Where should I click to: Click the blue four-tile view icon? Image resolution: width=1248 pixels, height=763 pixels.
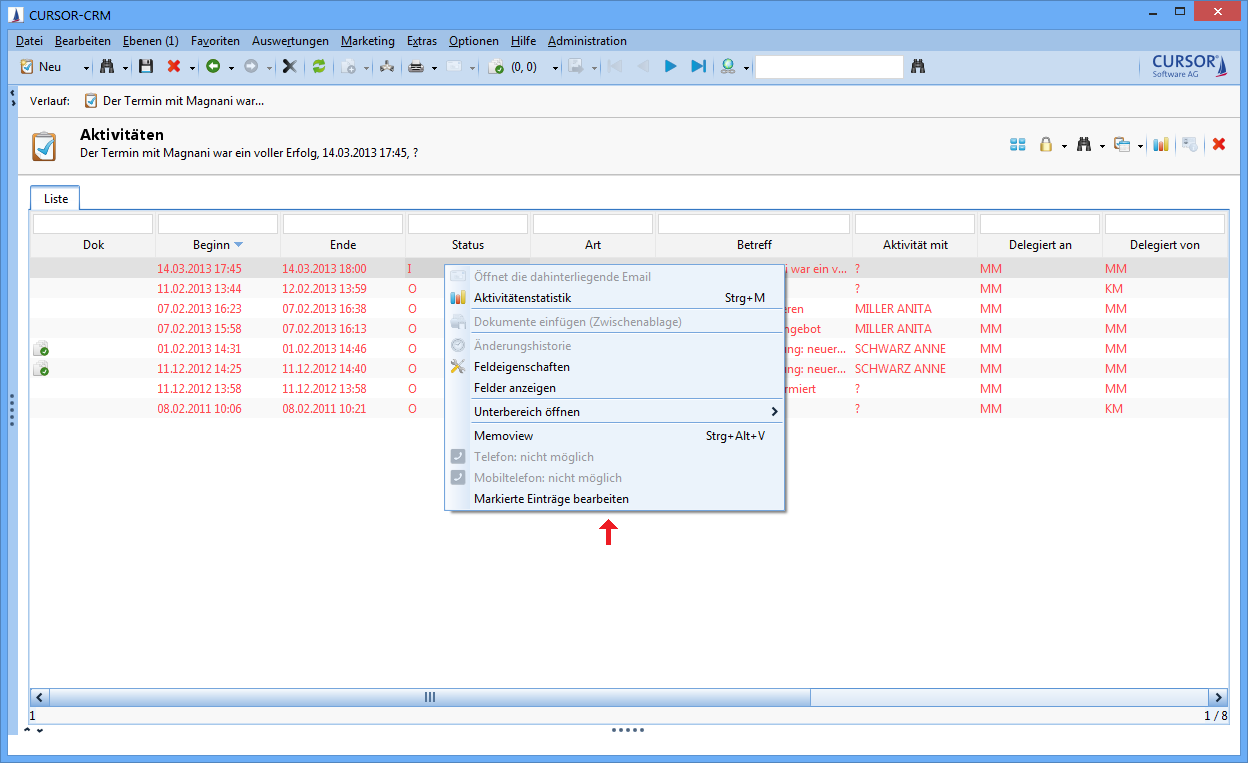coord(1018,144)
